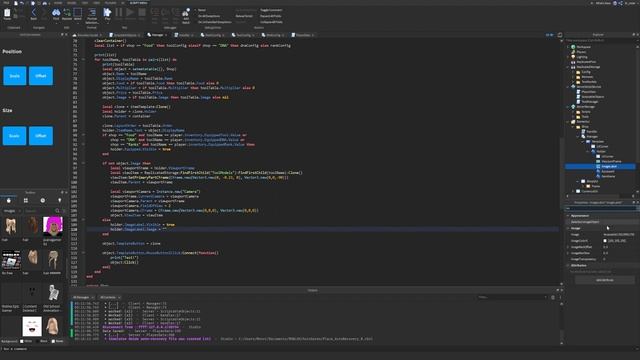Collapse StarterGui in Explorer
The image size is (640, 360).
[568, 122]
